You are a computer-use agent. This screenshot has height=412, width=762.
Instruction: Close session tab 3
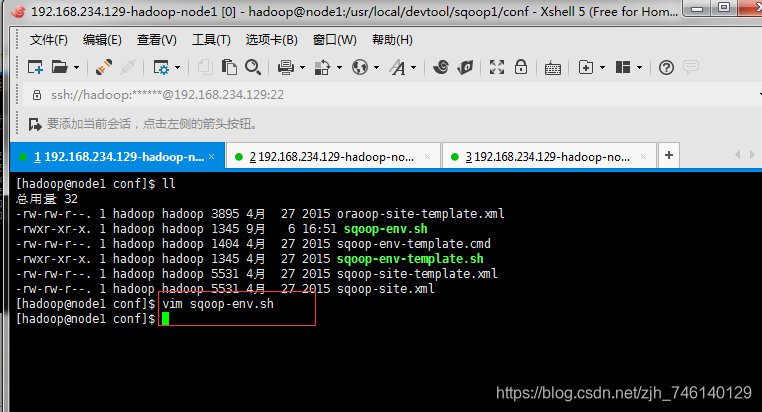[643, 156]
